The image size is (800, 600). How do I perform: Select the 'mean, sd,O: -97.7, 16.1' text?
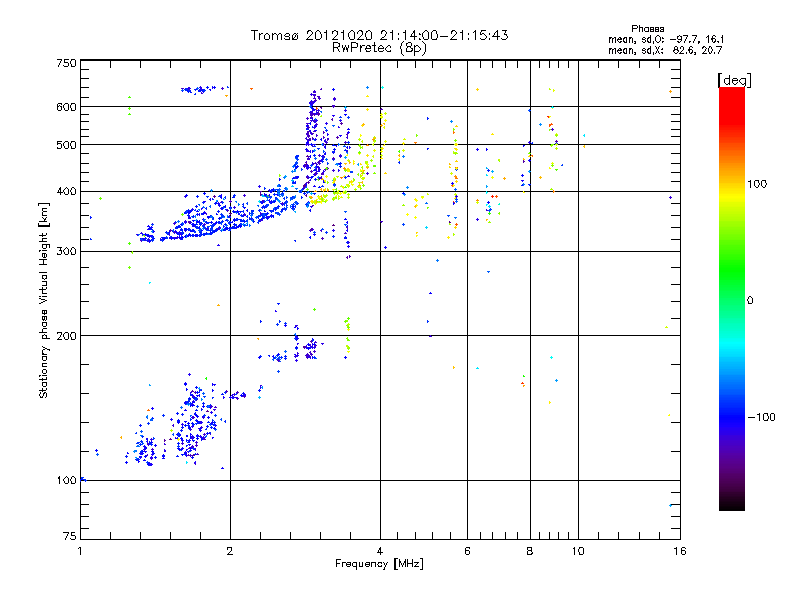pyautogui.click(x=666, y=39)
